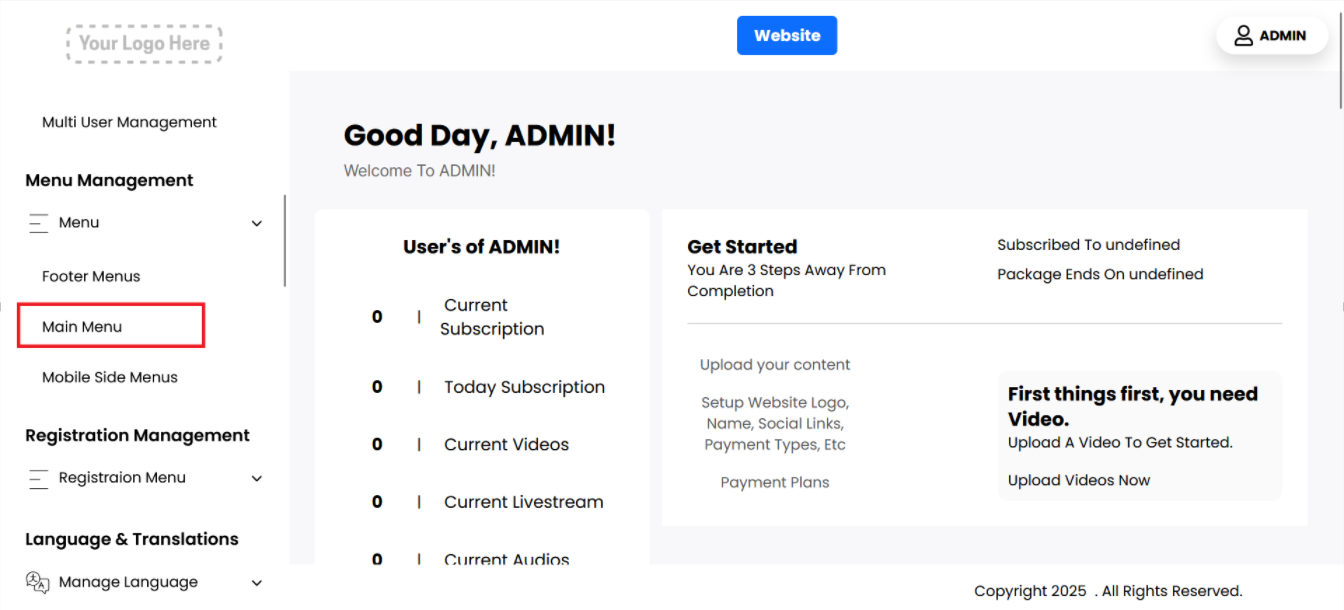Screen dimensions: 1344x610
Task: Click the Registraion Menu list icon
Action: coord(38,478)
